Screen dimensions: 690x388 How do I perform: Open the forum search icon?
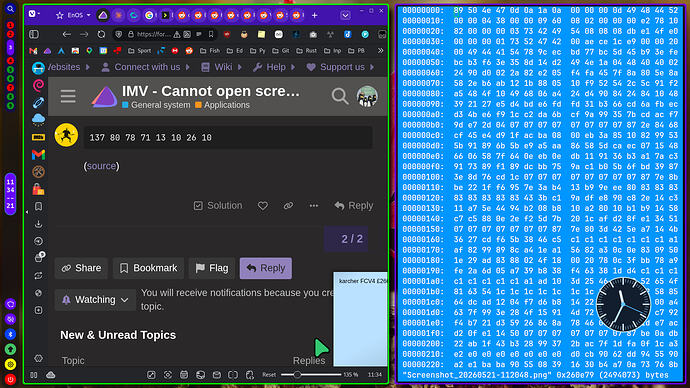(x=340, y=96)
